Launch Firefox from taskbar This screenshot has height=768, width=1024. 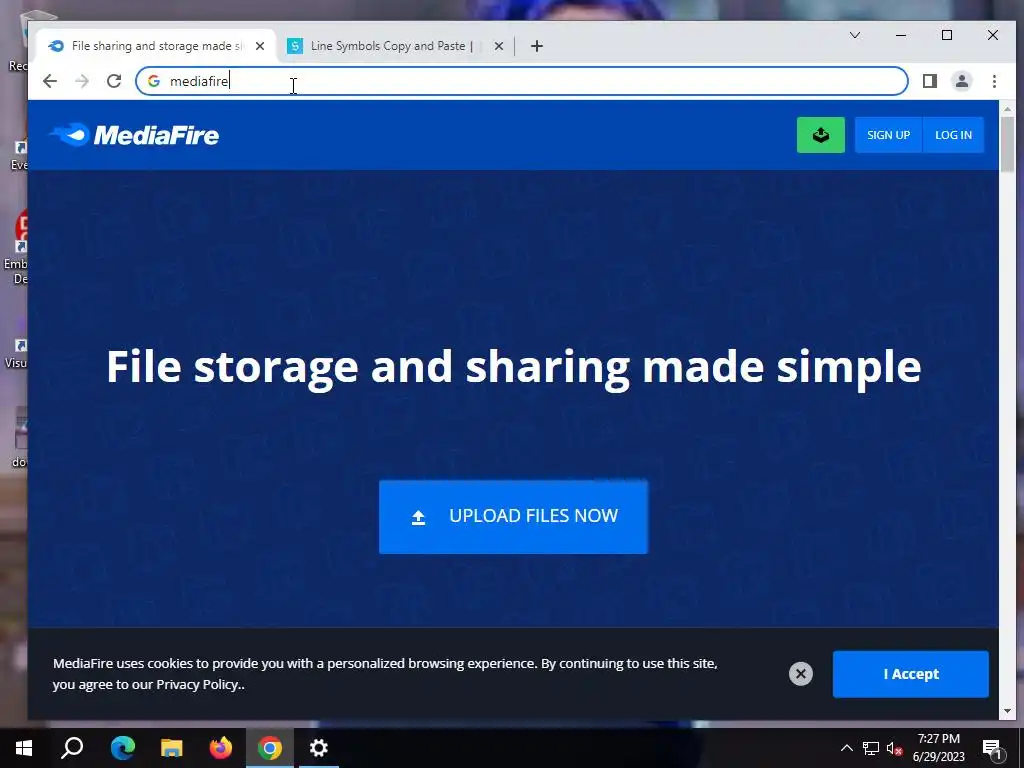[221, 748]
